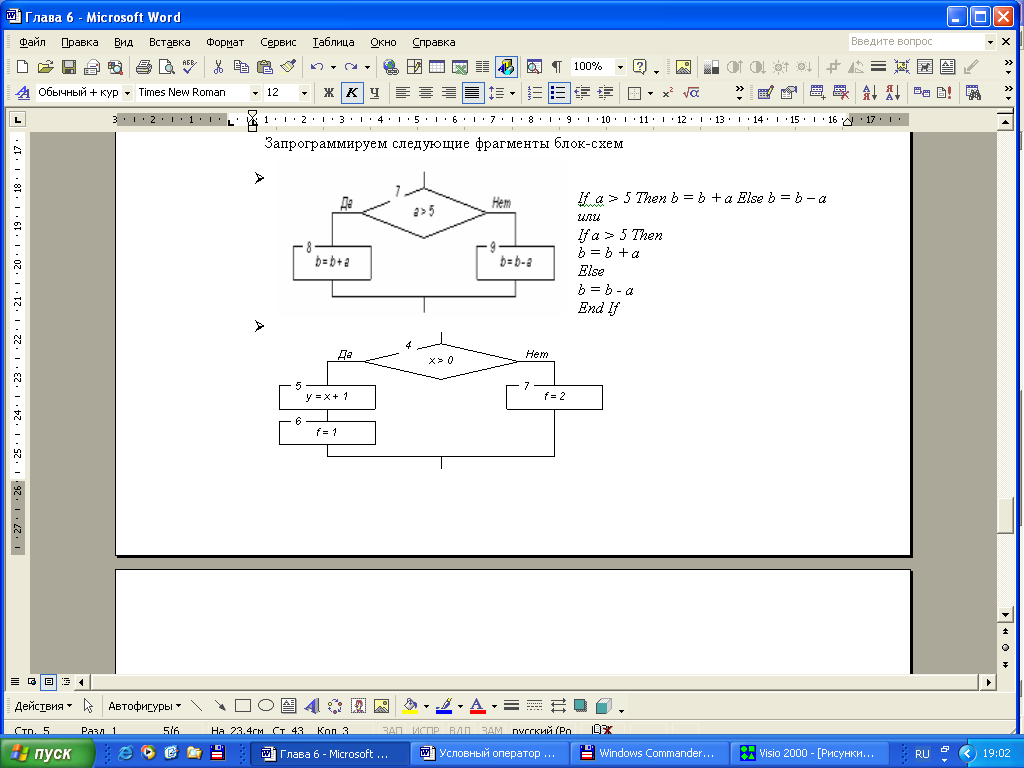Viewport: 1024px width, 768px height.
Task: Toggle show/hide paragraph marks ¶
Action: pyautogui.click(x=556, y=67)
